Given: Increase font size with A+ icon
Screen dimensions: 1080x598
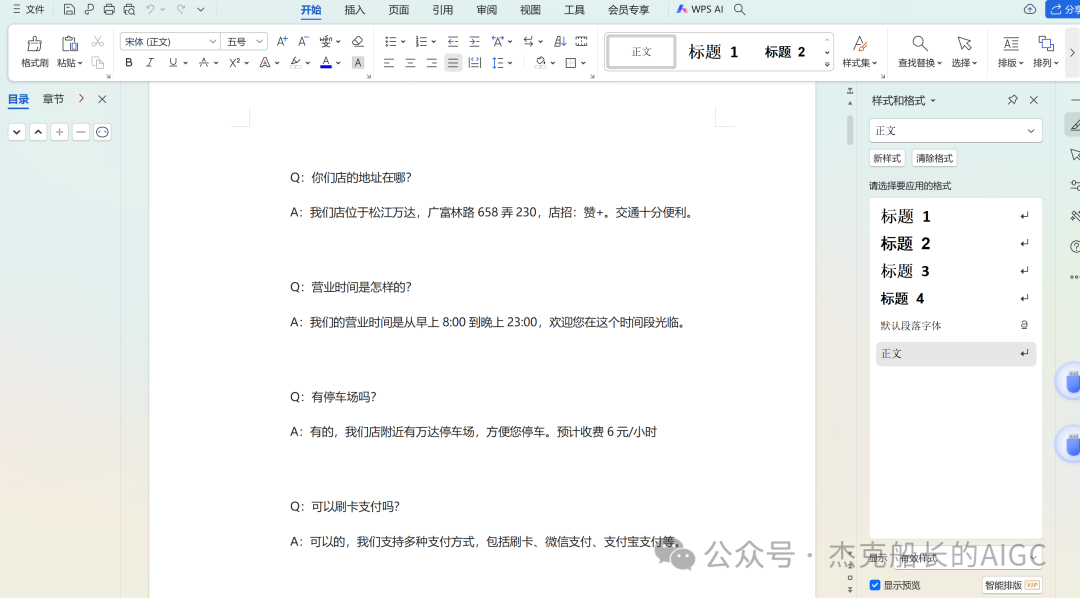Looking at the screenshot, I should tap(282, 41).
